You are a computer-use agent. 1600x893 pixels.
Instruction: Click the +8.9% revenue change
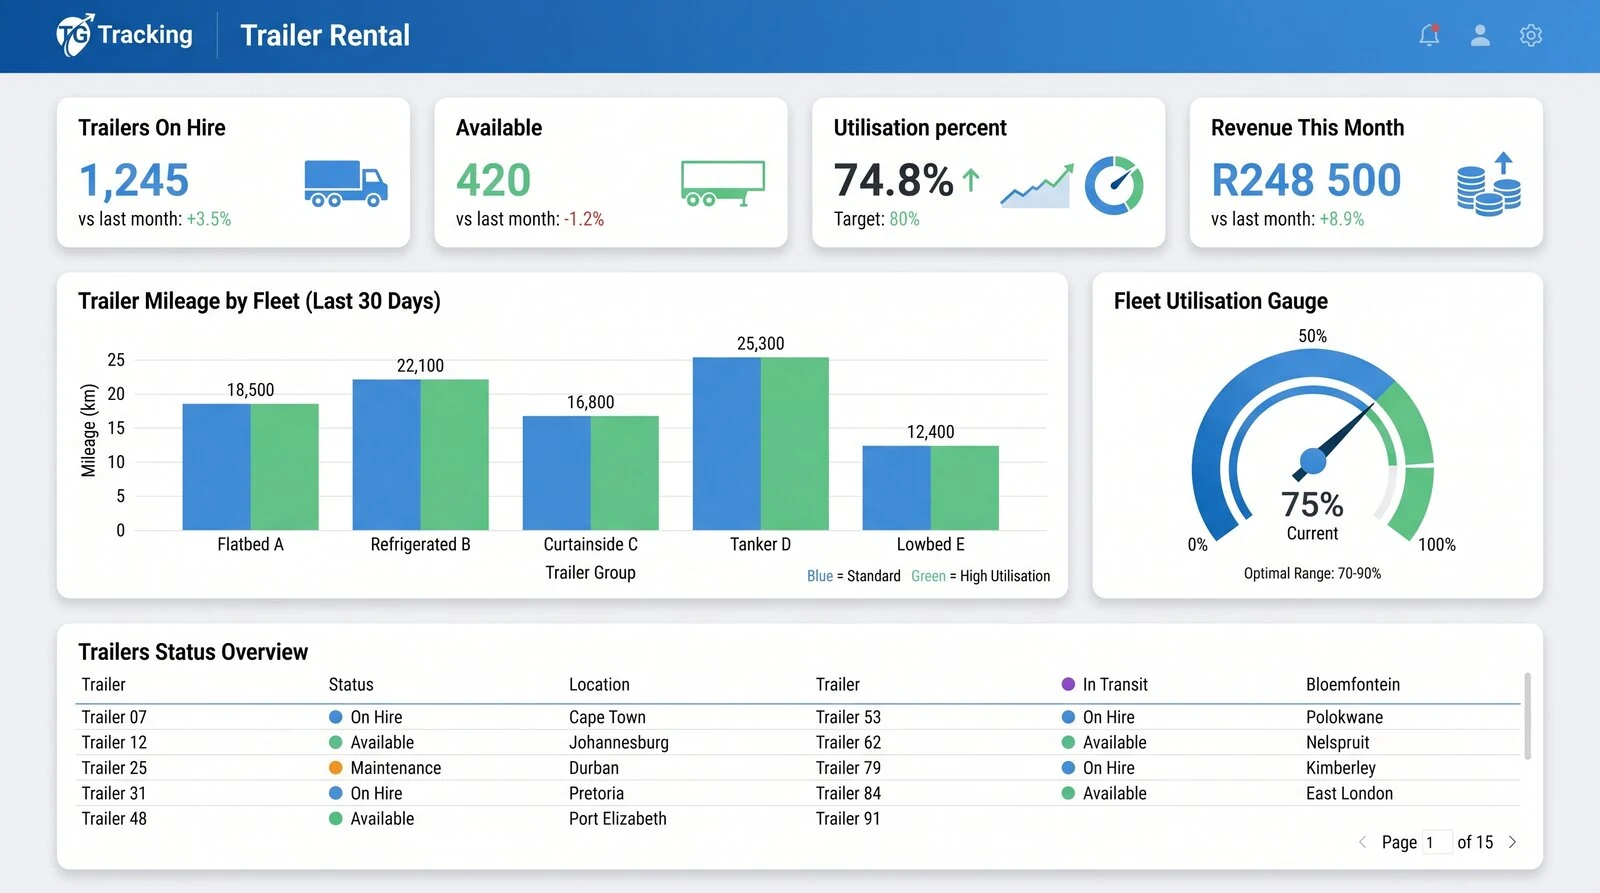(x=1341, y=219)
